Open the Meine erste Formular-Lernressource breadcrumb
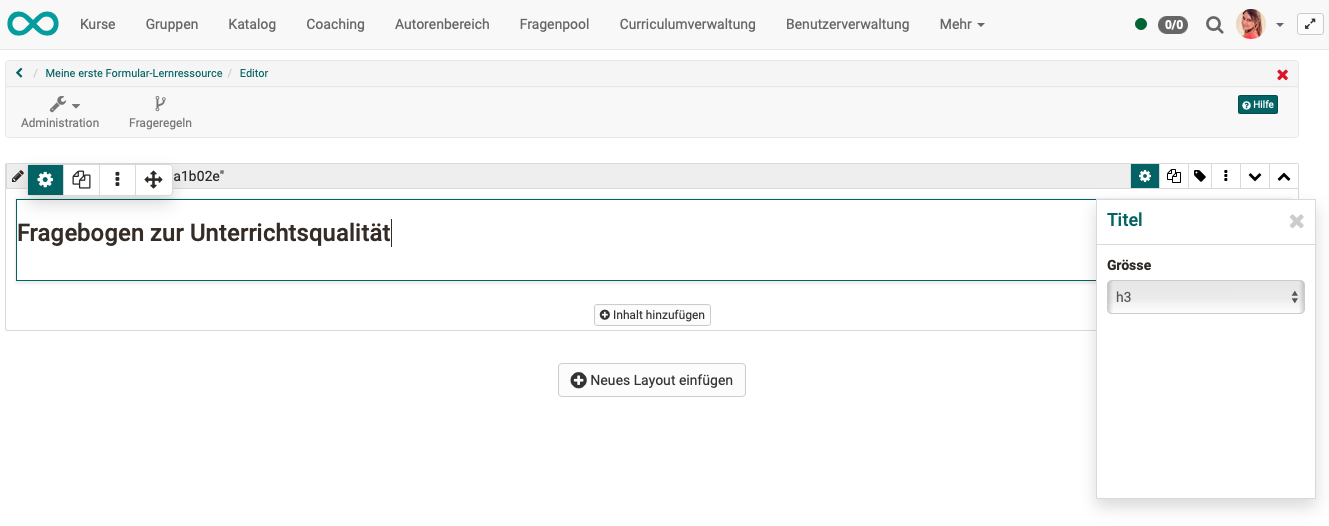The height and width of the screenshot is (526, 1329). (x=134, y=73)
